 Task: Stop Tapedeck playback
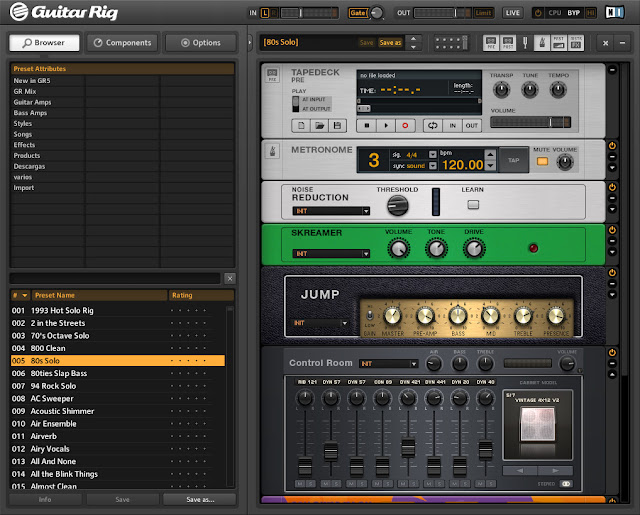coord(367,126)
